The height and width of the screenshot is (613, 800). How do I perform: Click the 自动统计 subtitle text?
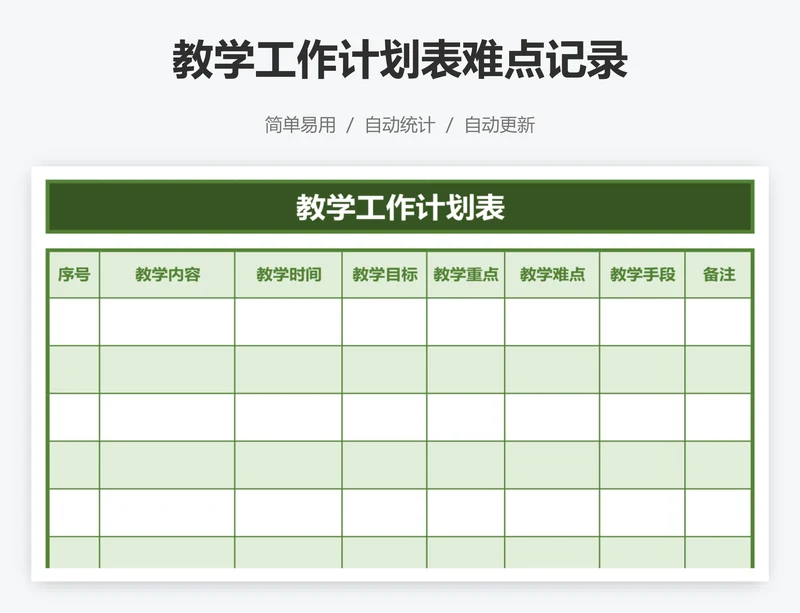[x=400, y=125]
